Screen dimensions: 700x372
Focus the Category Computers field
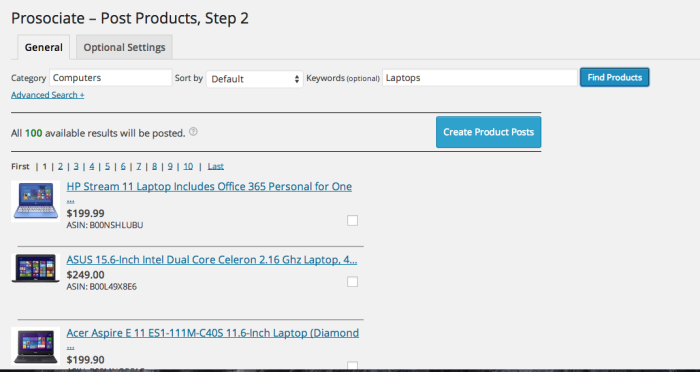110,78
